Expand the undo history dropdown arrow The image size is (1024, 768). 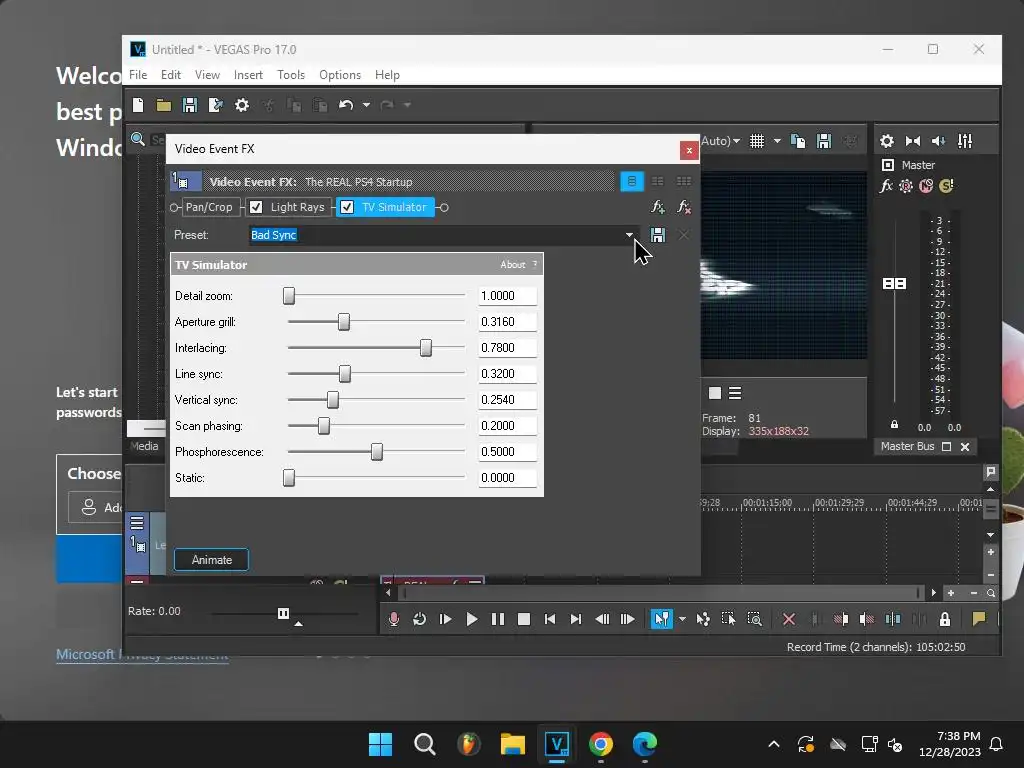pyautogui.click(x=366, y=105)
